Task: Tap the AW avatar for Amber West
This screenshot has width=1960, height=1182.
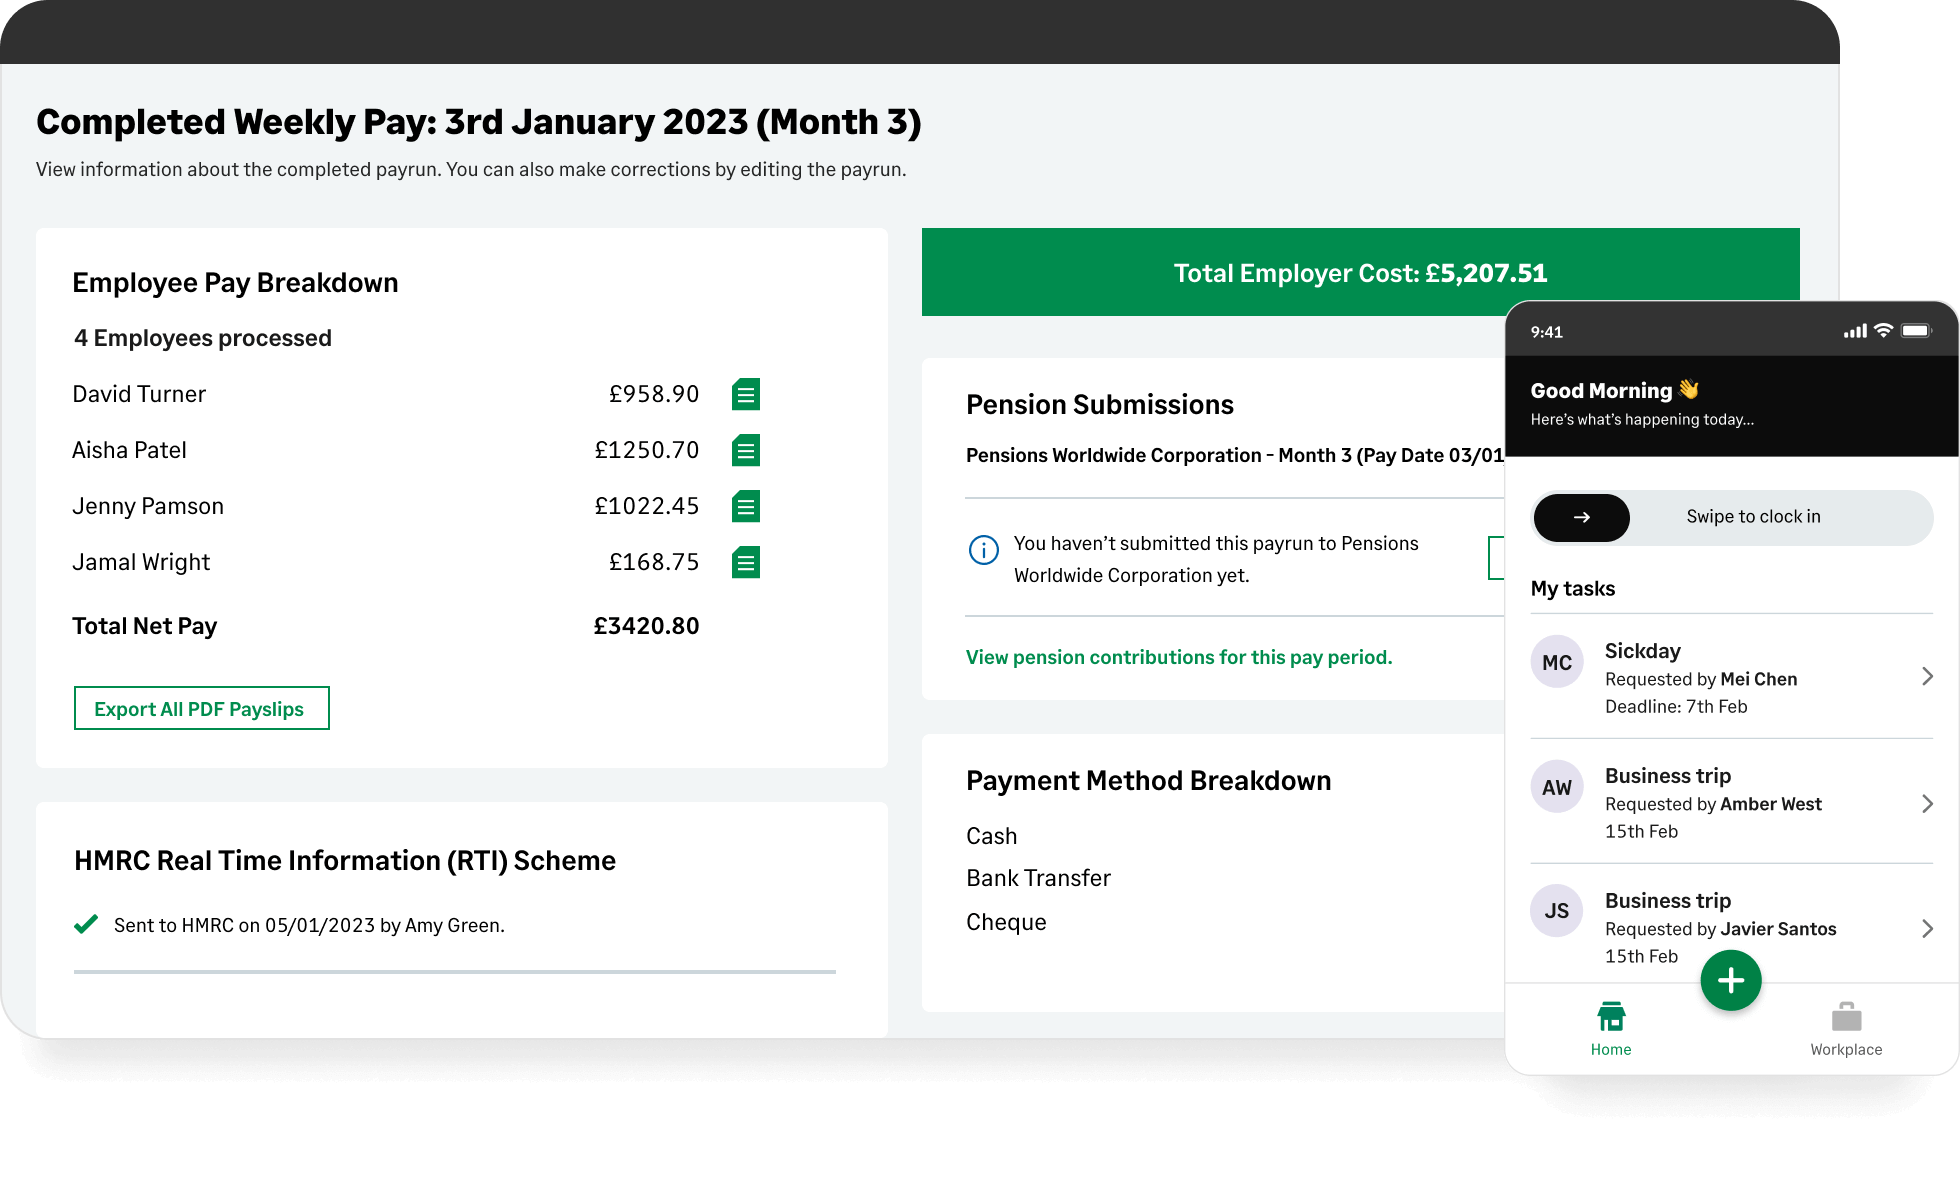Action: pos(1556,787)
